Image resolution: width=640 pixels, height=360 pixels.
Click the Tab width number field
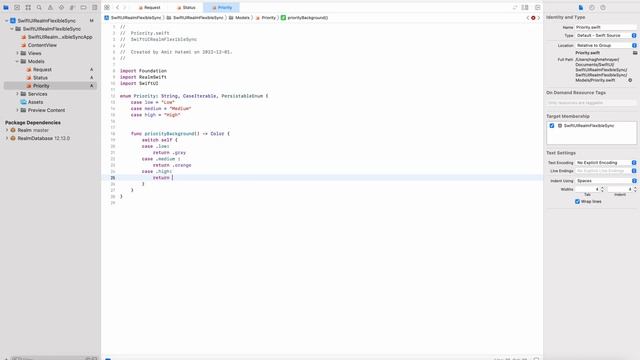(x=587, y=189)
